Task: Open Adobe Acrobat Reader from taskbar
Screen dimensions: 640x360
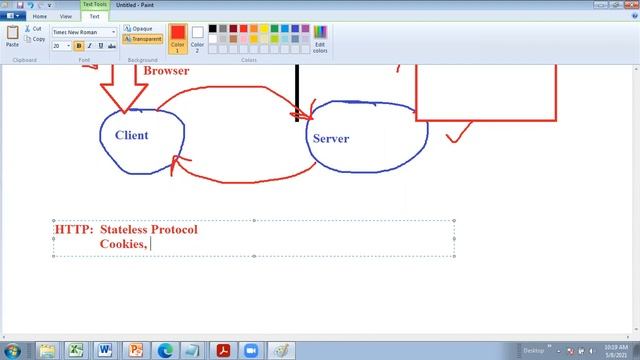Action: pos(223,351)
